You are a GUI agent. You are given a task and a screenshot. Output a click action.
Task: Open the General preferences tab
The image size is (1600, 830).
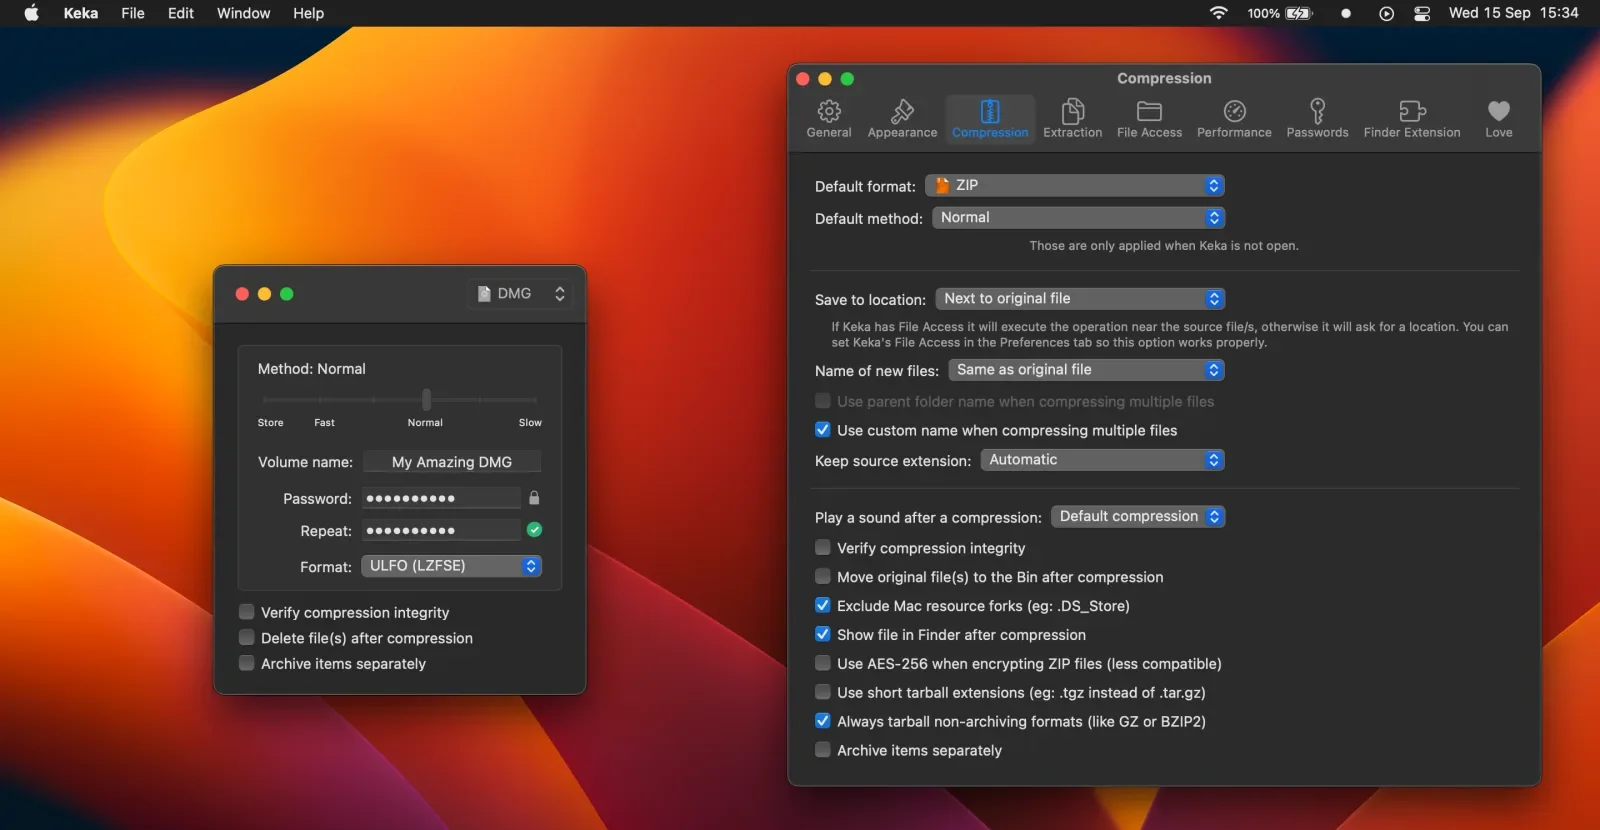829,118
